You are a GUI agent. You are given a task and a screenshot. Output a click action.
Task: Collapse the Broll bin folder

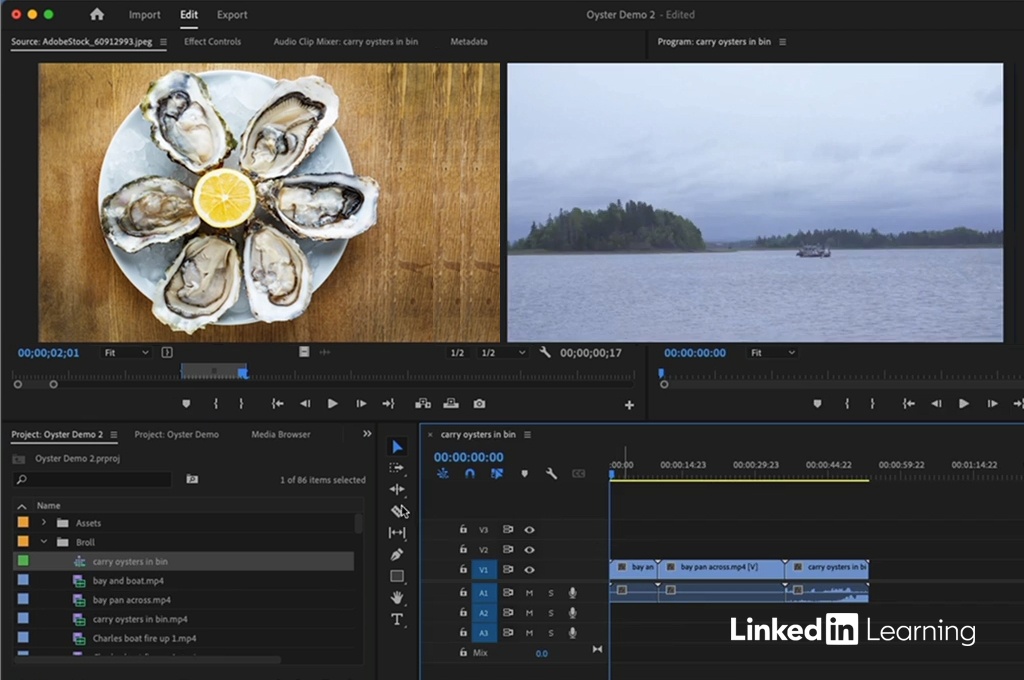tap(44, 542)
